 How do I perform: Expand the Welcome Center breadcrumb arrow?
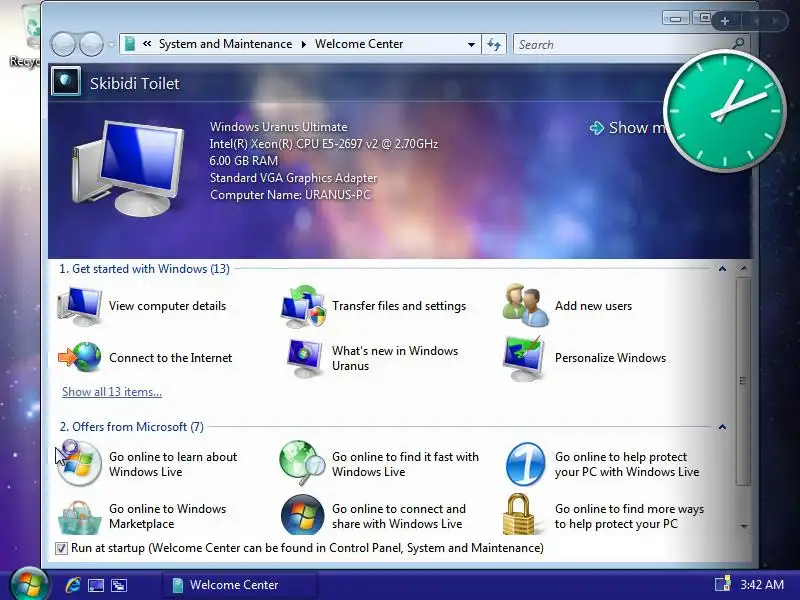(x=304, y=44)
